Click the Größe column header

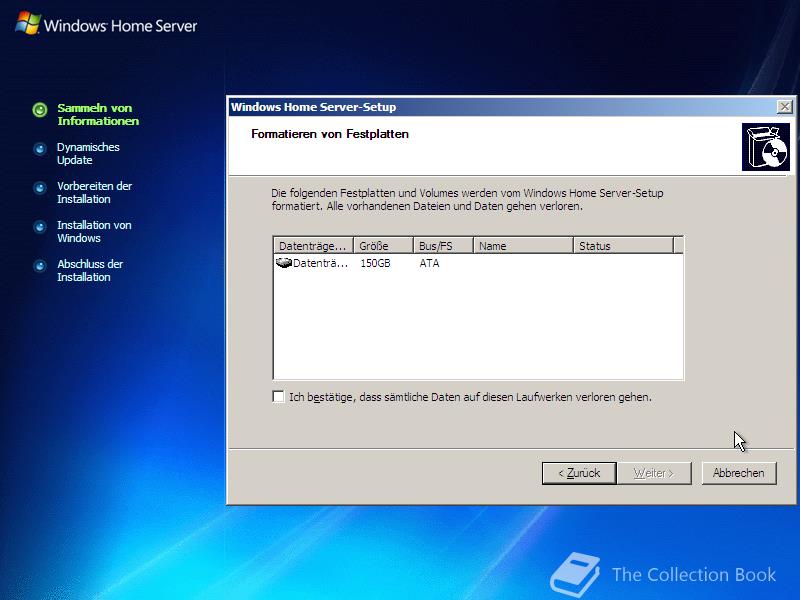(x=383, y=245)
